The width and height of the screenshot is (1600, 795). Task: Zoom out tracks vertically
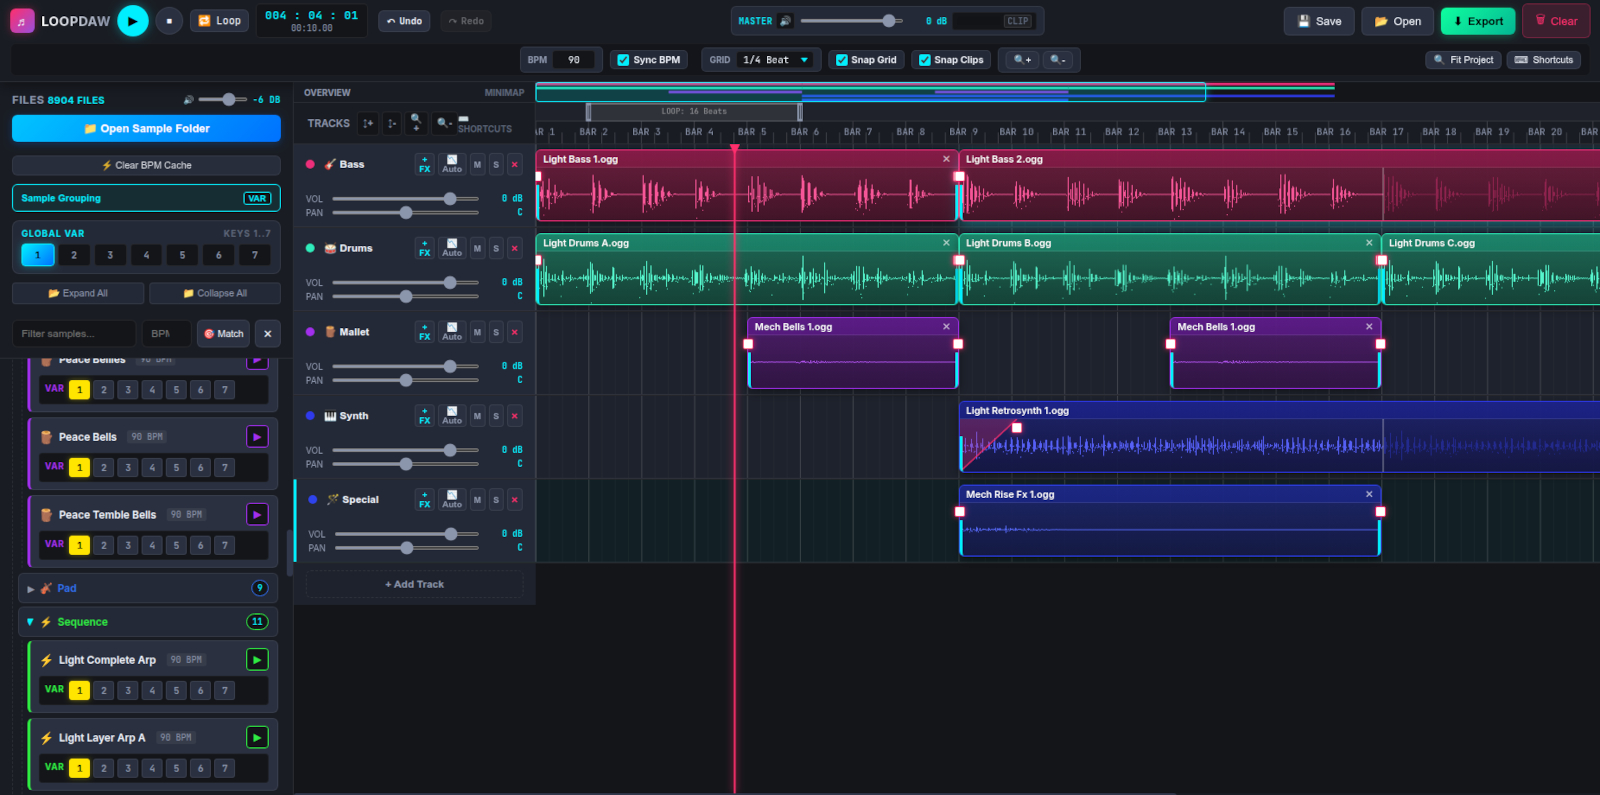[444, 122]
